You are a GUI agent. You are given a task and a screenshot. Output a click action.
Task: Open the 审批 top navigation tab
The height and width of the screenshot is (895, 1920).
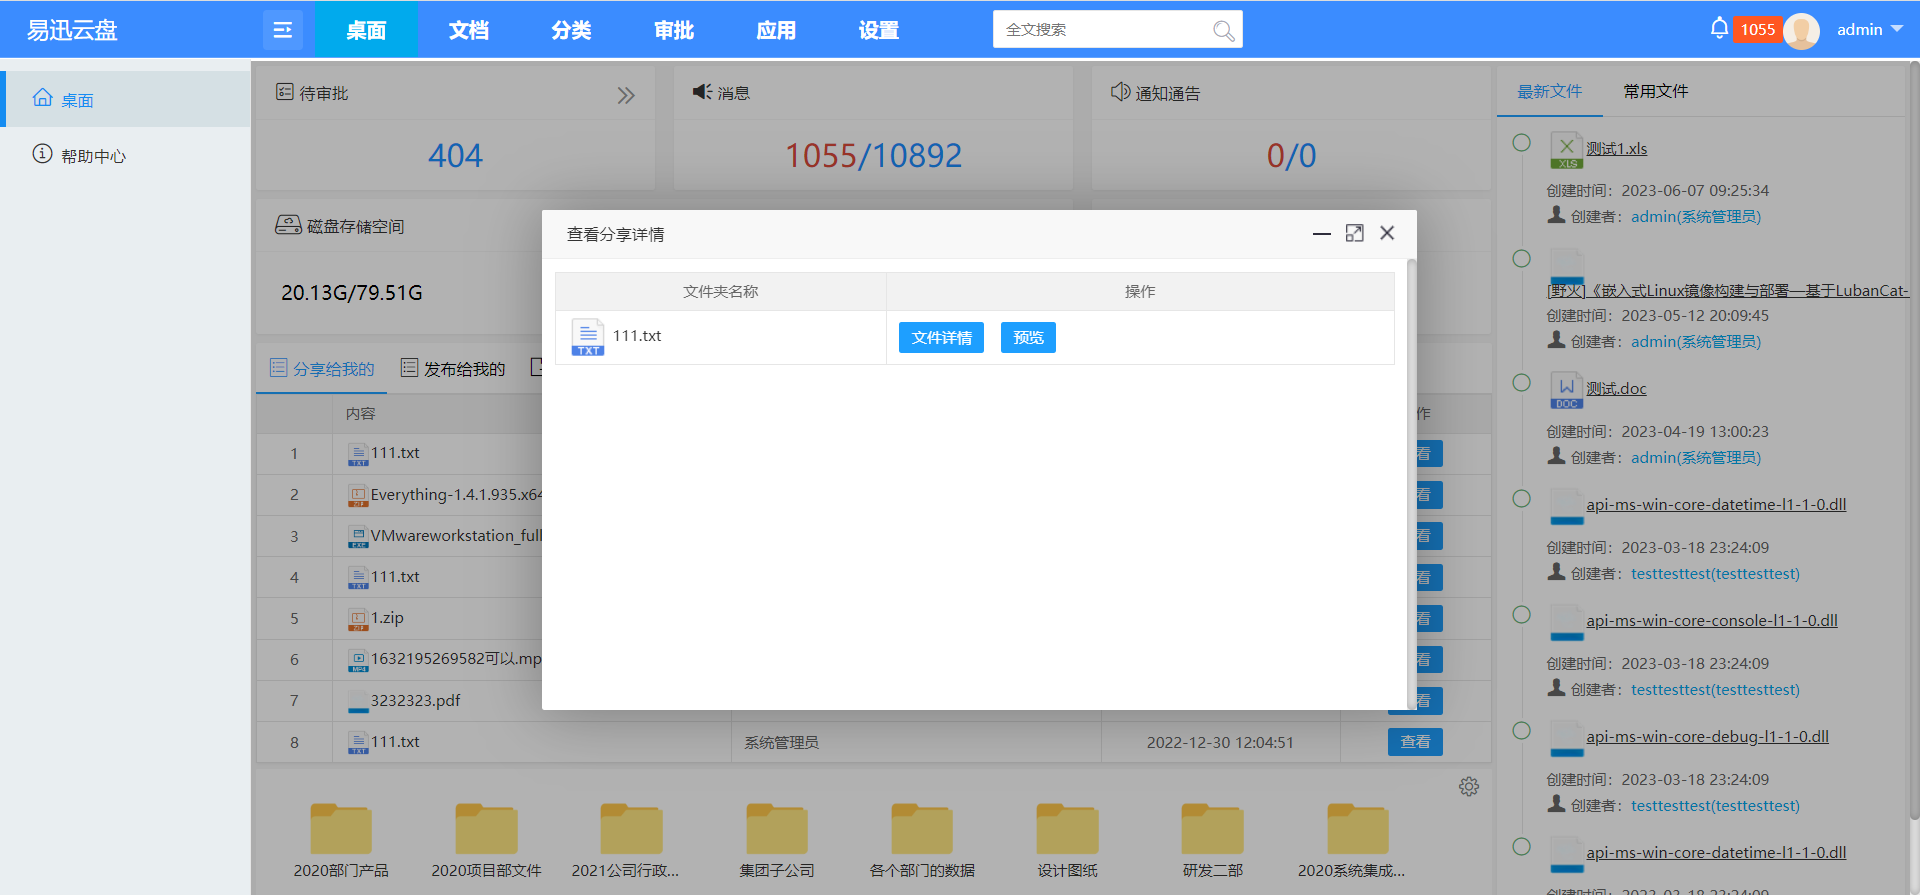click(674, 30)
